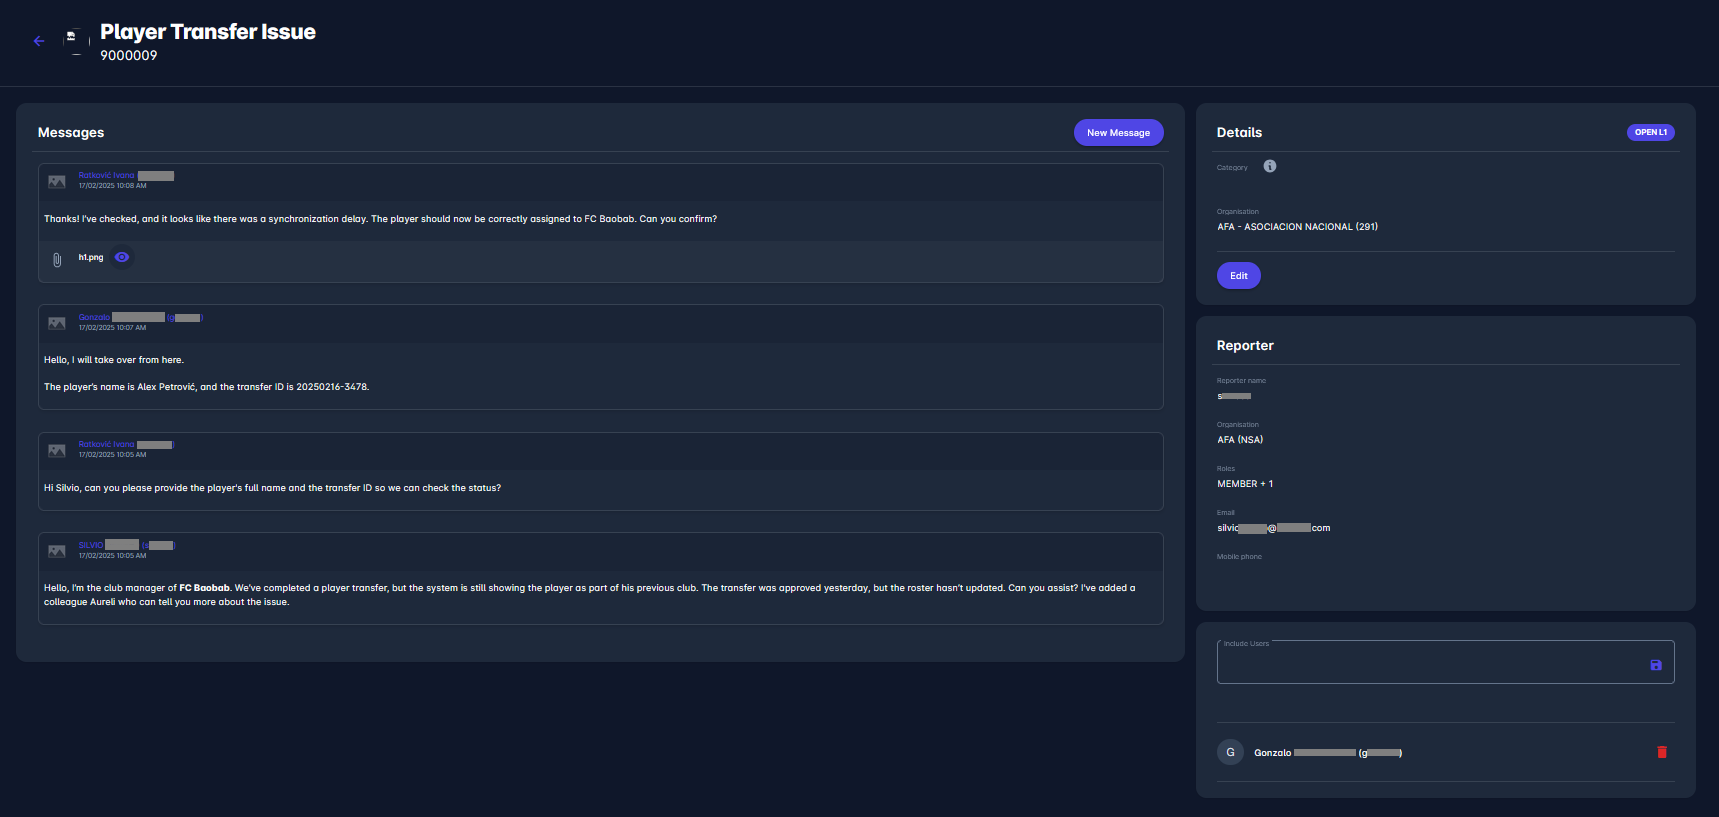Open the New Message dialog
The image size is (1719, 817).
coord(1118,132)
